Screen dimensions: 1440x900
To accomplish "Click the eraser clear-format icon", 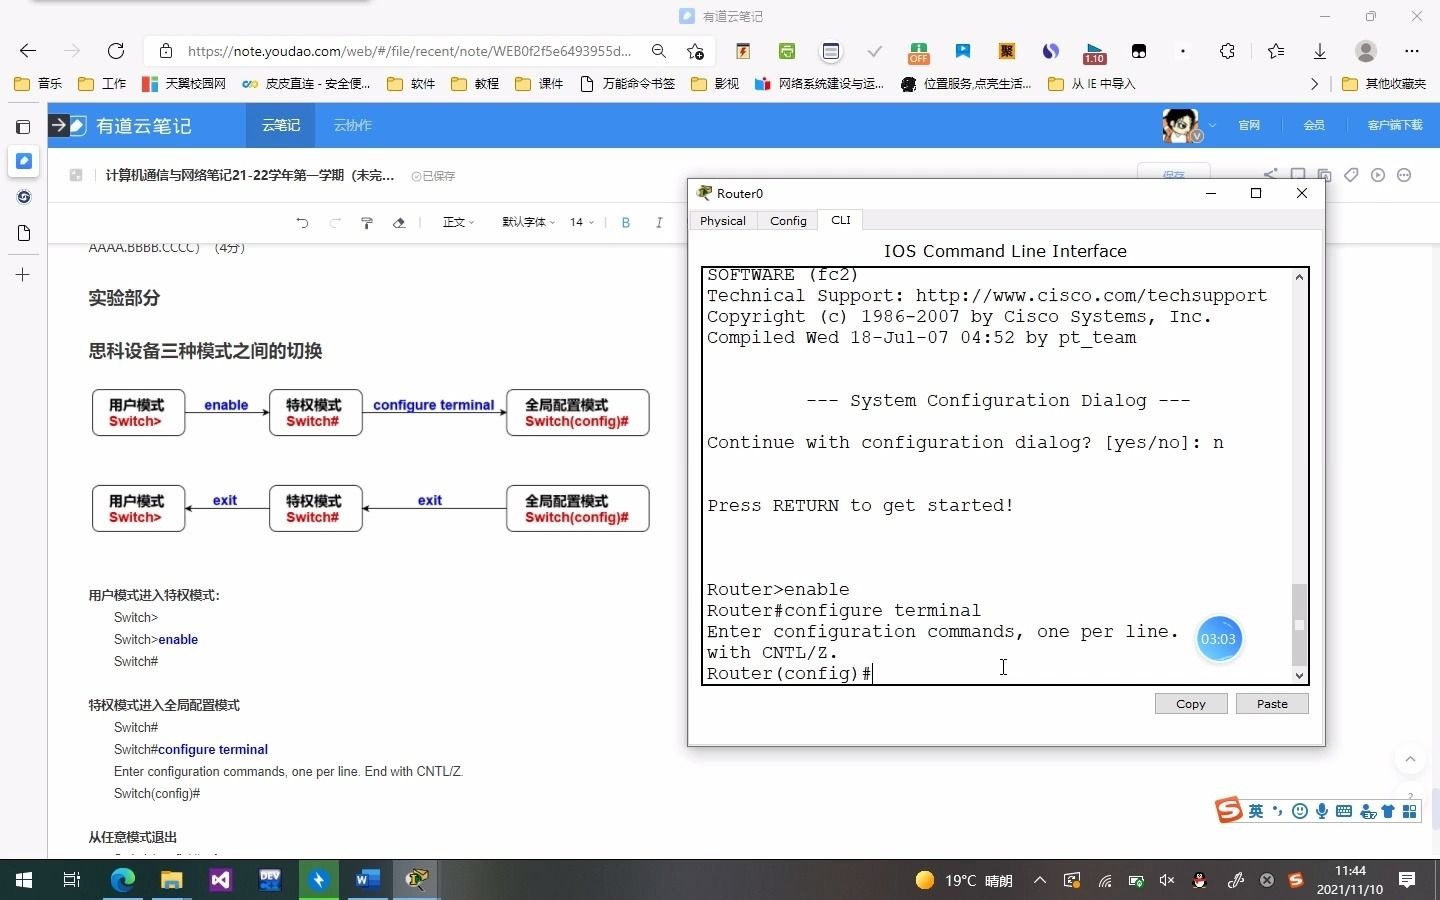I will coord(399,222).
